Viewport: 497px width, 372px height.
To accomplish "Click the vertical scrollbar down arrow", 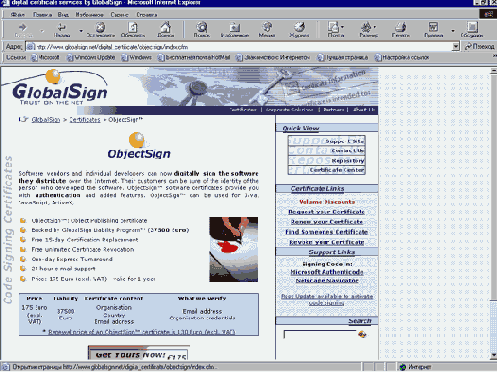I will click(494, 356).
